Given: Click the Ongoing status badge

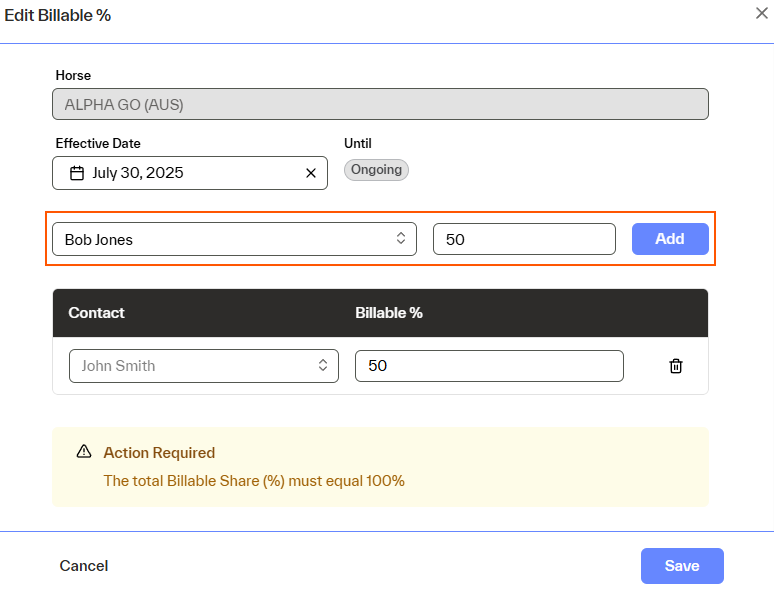Looking at the screenshot, I should tap(376, 170).
